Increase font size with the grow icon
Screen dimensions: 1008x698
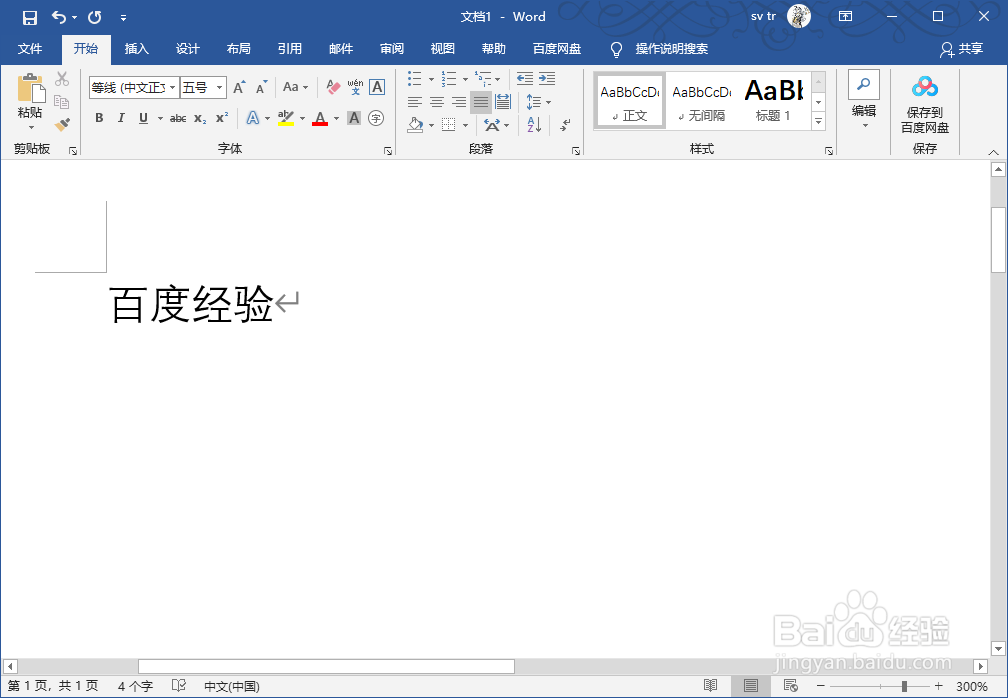(x=239, y=87)
